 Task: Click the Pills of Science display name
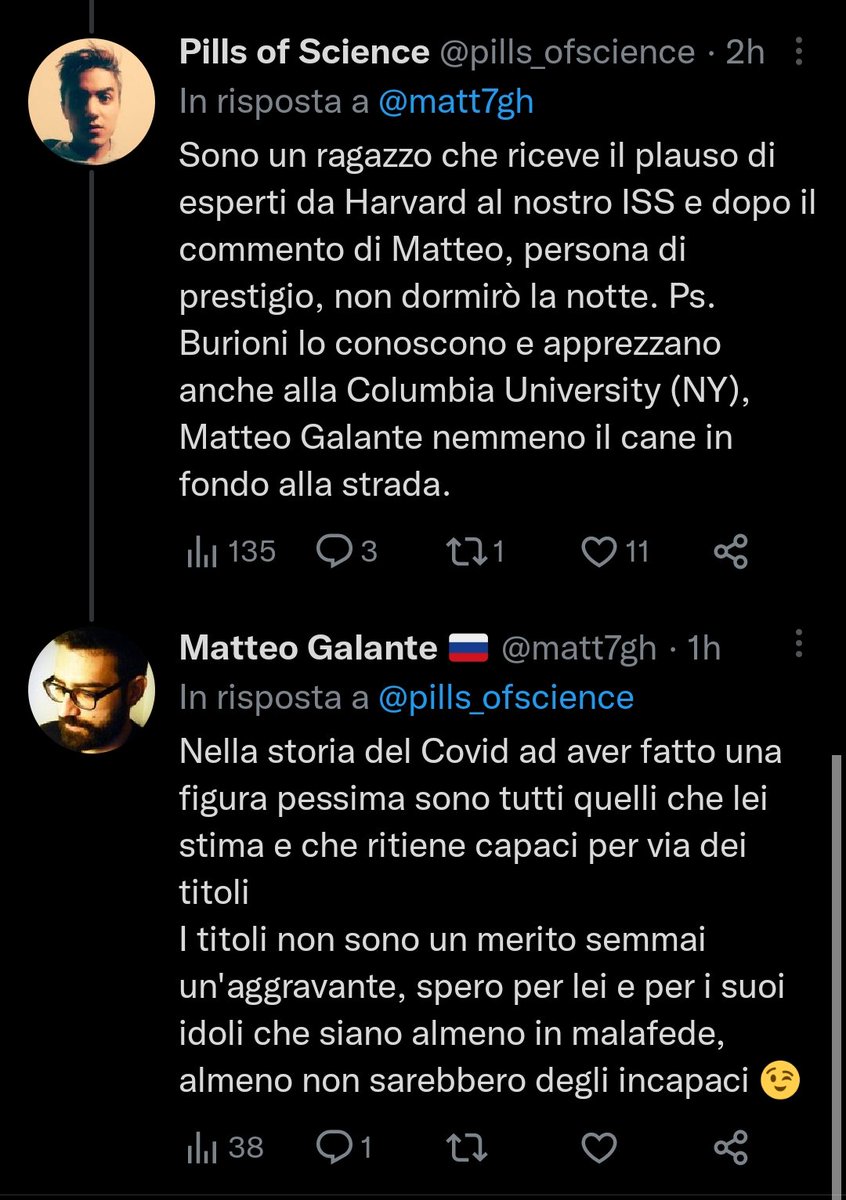(289, 52)
